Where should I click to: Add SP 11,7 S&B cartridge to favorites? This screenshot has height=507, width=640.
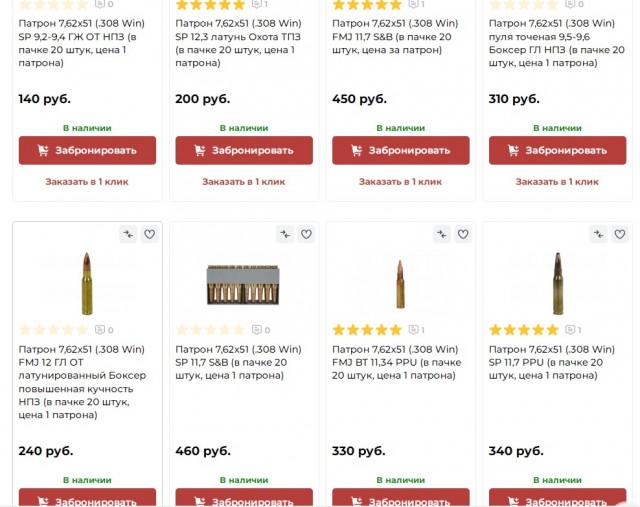pyautogui.click(x=306, y=234)
